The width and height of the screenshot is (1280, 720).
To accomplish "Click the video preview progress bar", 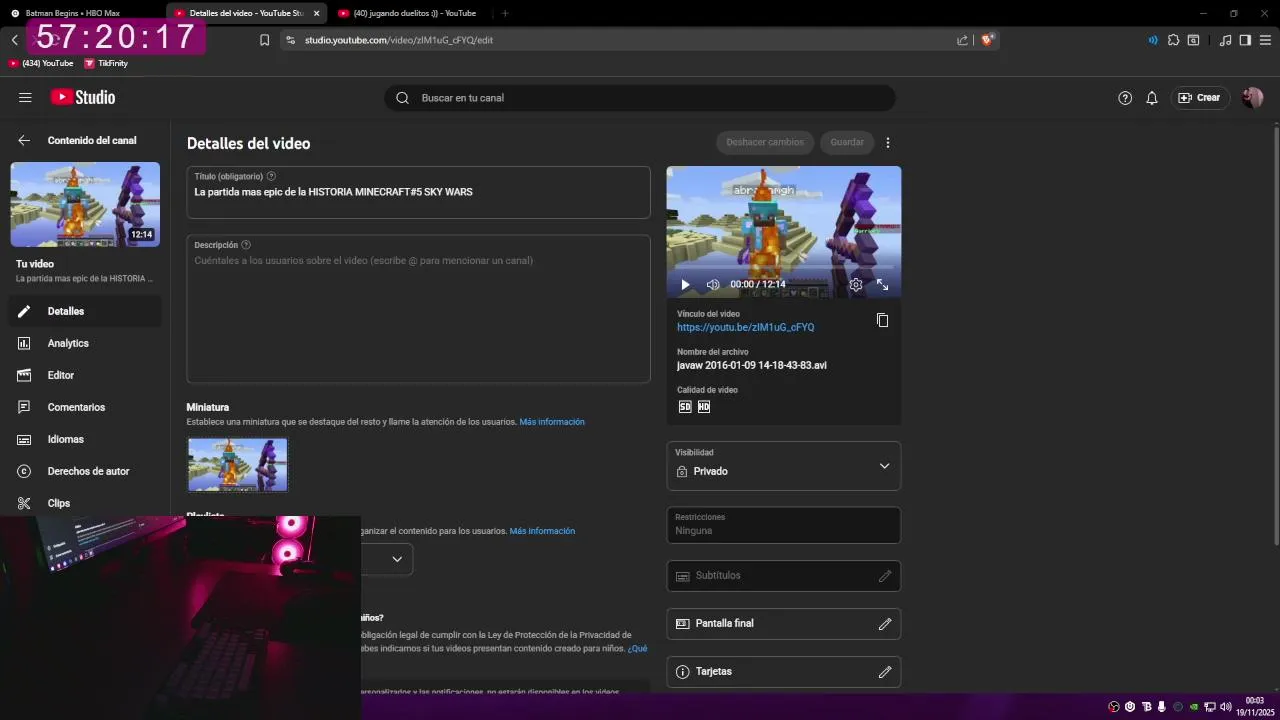I will [x=783, y=267].
